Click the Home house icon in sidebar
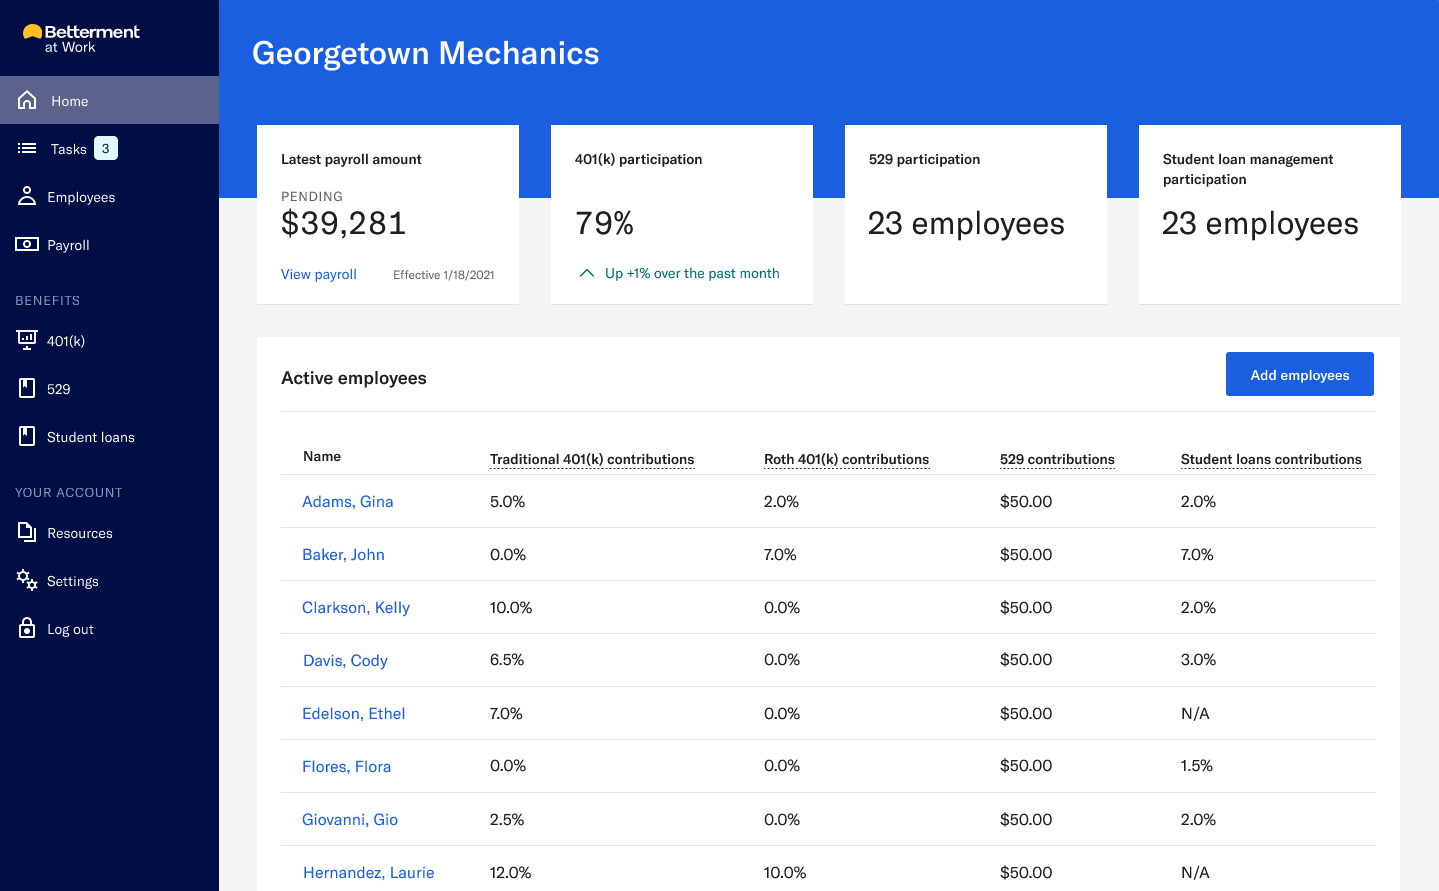The height and width of the screenshot is (891, 1439). [x=26, y=99]
